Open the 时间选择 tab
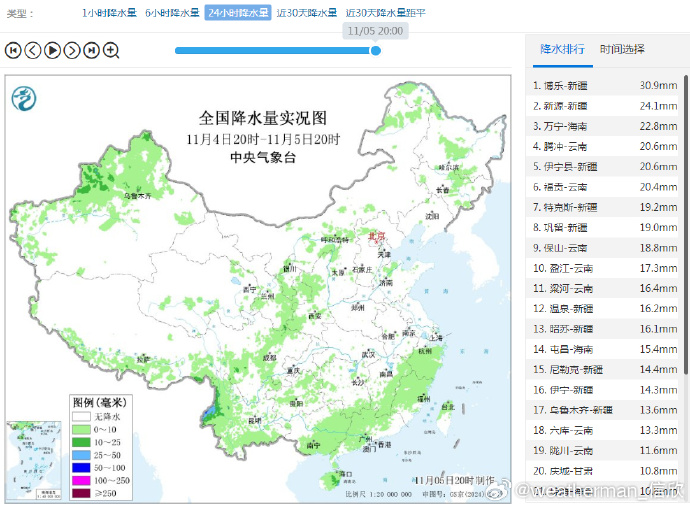 click(x=622, y=49)
